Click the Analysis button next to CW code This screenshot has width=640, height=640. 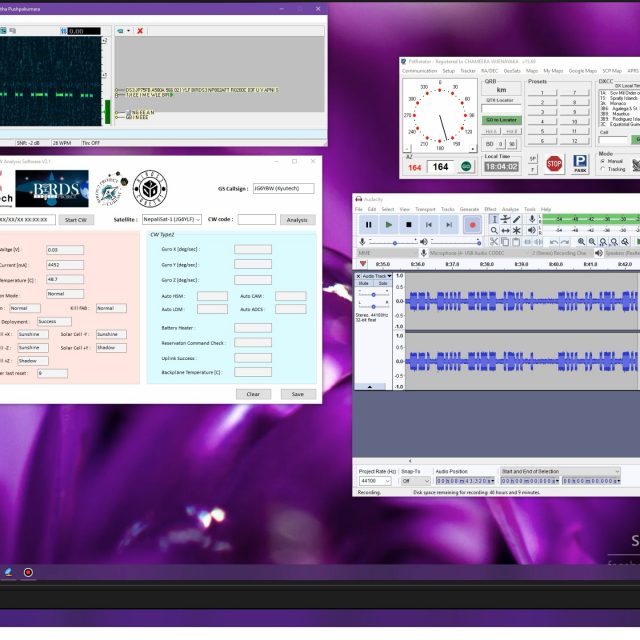297,219
